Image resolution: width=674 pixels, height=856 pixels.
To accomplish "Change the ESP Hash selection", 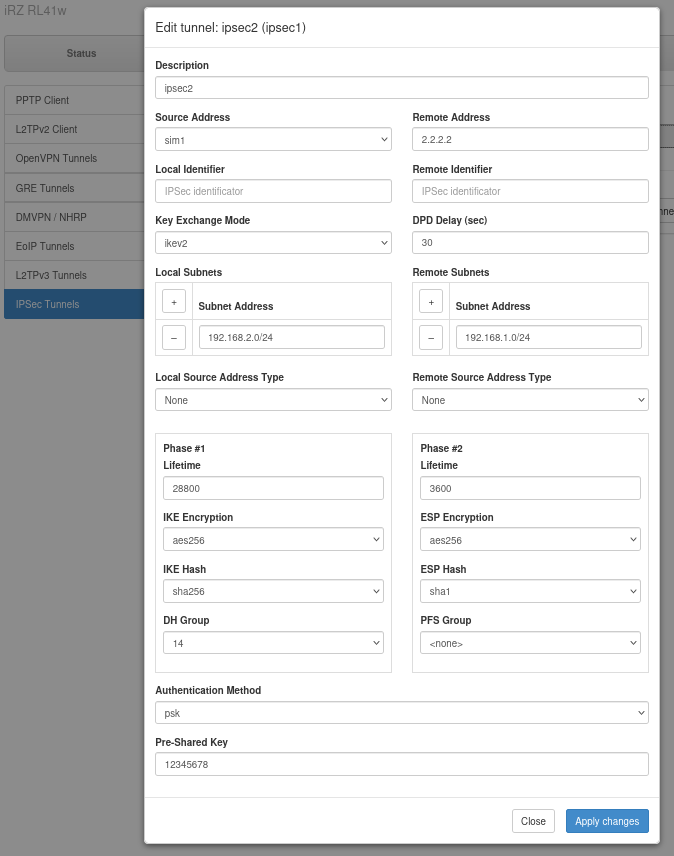I will pyautogui.click(x=530, y=592).
